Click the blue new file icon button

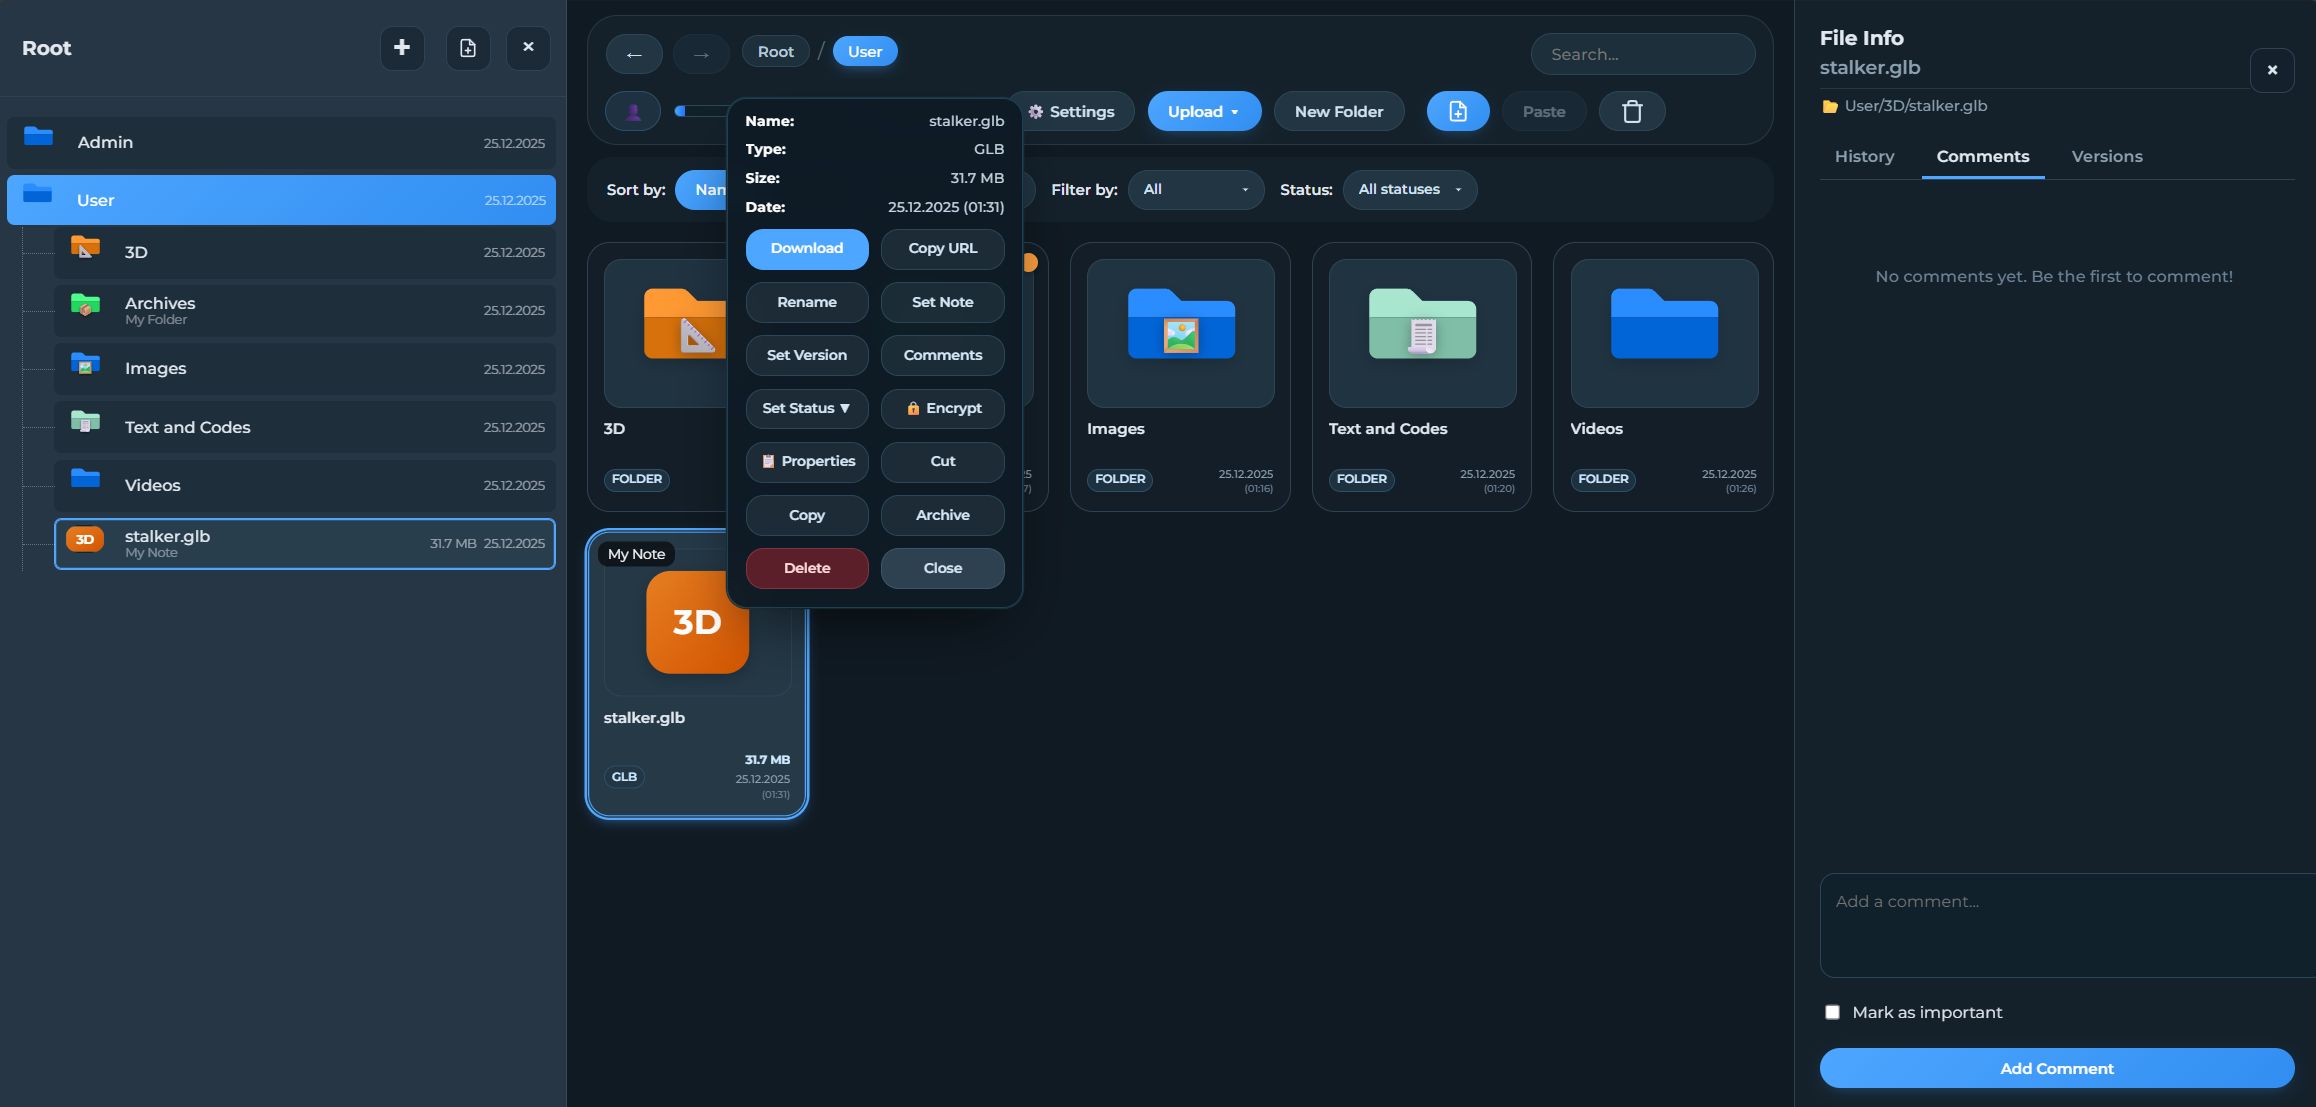[1457, 111]
